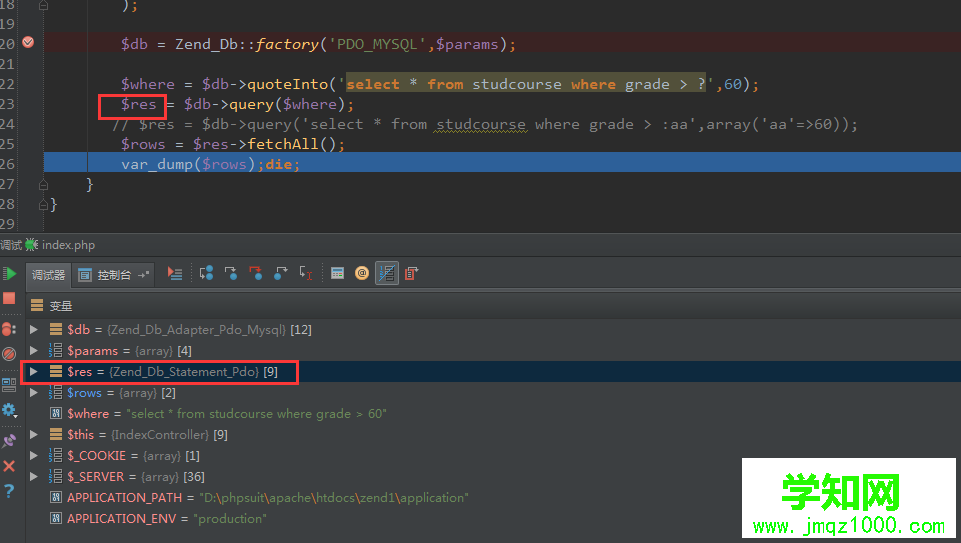
Task: Click the $db object type icon
Action: [x=56, y=330]
